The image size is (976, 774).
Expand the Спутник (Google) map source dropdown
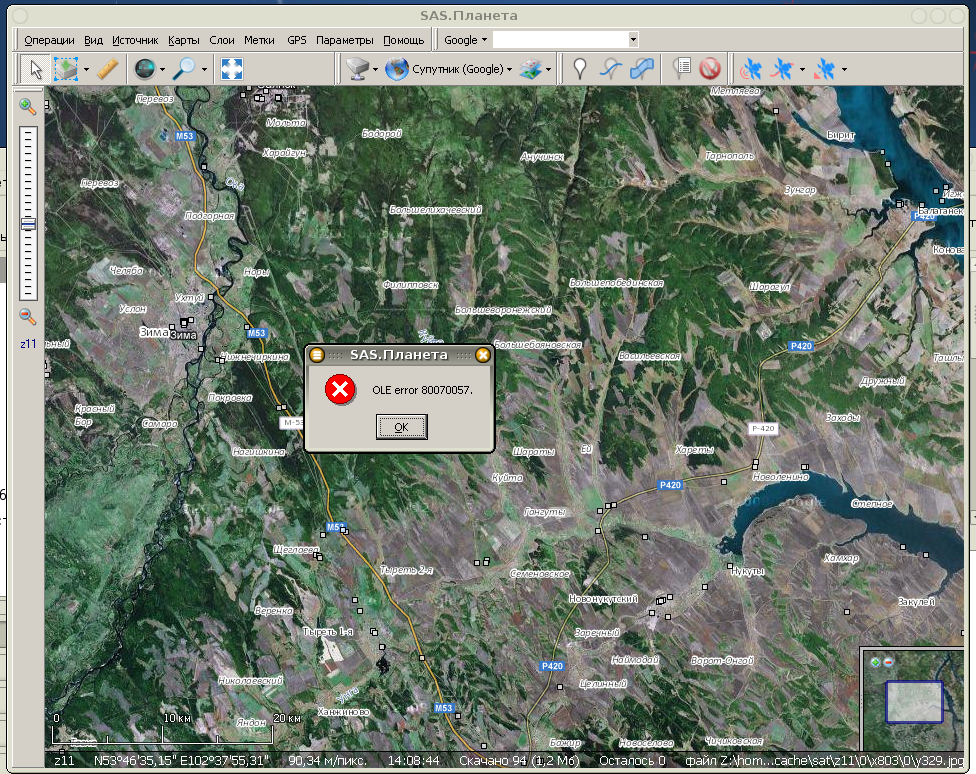tap(509, 70)
